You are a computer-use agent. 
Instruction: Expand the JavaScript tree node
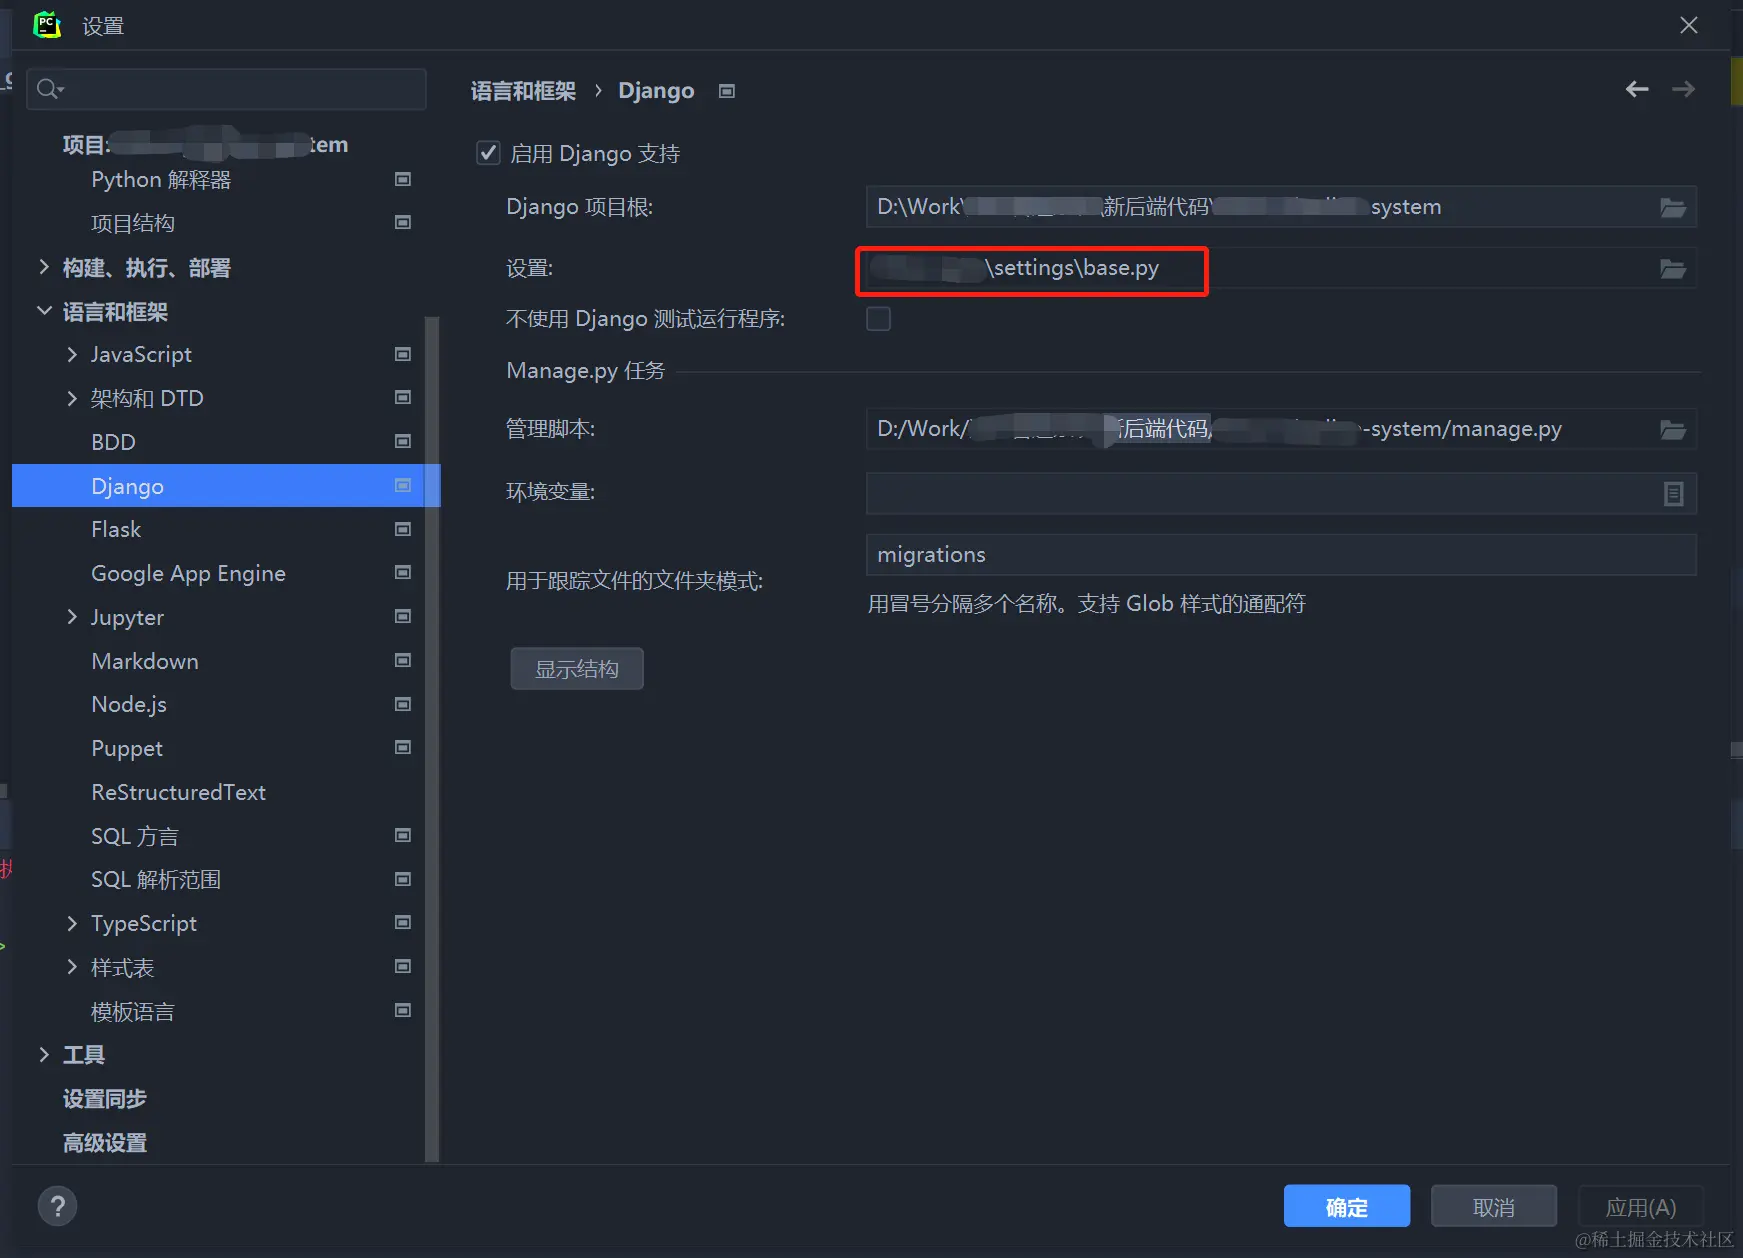click(x=72, y=354)
